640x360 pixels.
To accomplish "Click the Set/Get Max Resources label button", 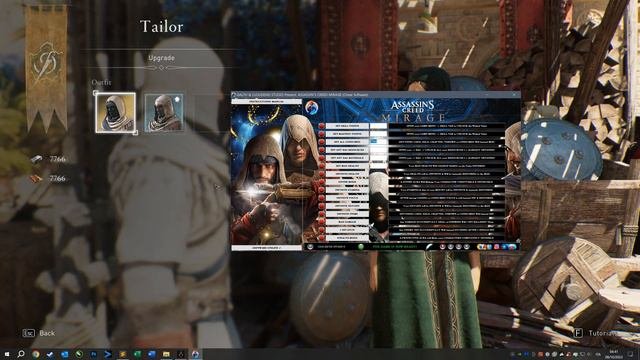I will pos(347,150).
